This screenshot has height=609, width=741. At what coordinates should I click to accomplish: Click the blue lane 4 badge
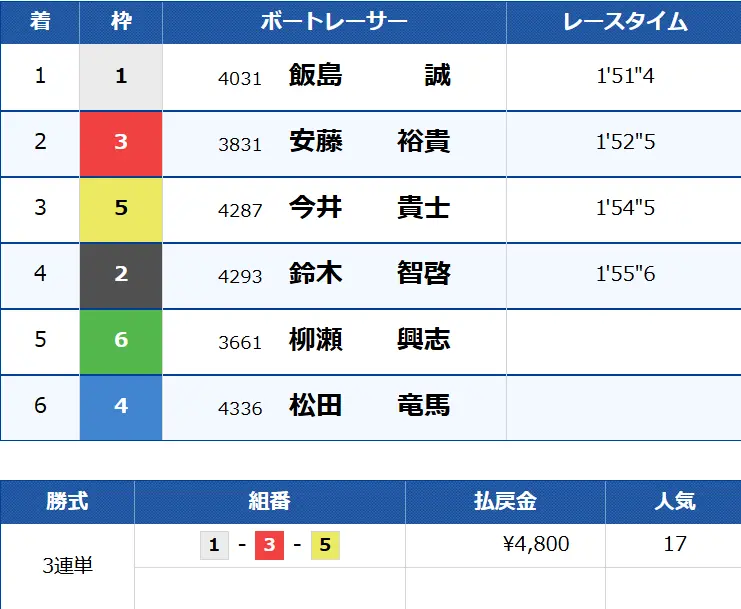coord(121,406)
